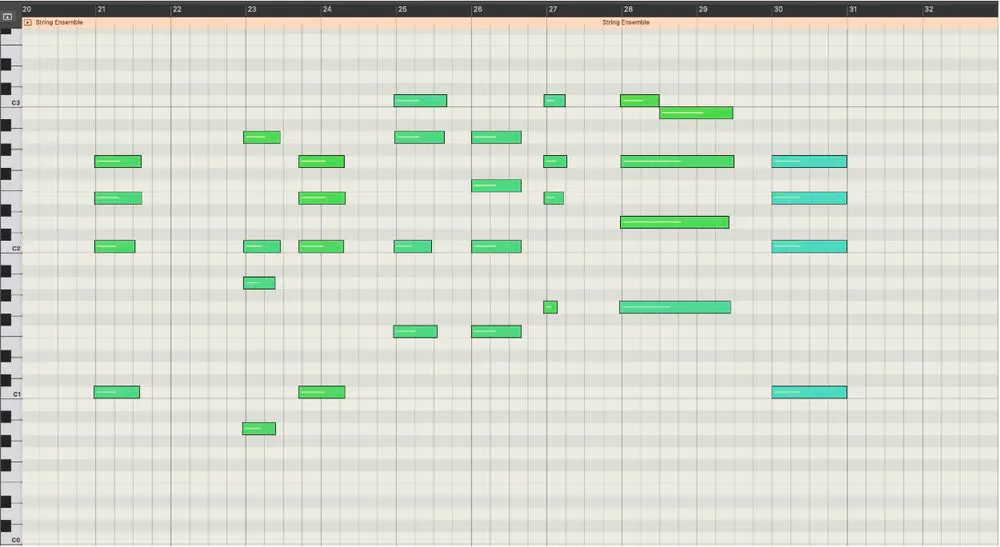Select the B2 note starting mid bar 28
Viewport: 1000px width, 547px height.
(696, 113)
